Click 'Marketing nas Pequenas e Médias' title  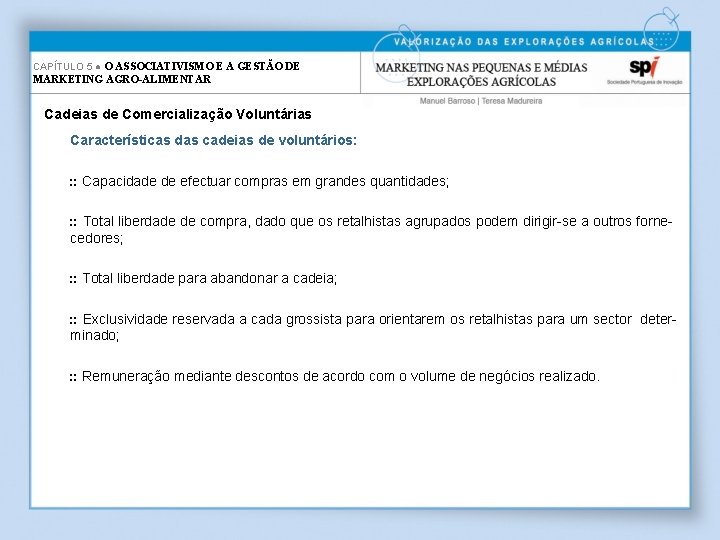(481, 68)
